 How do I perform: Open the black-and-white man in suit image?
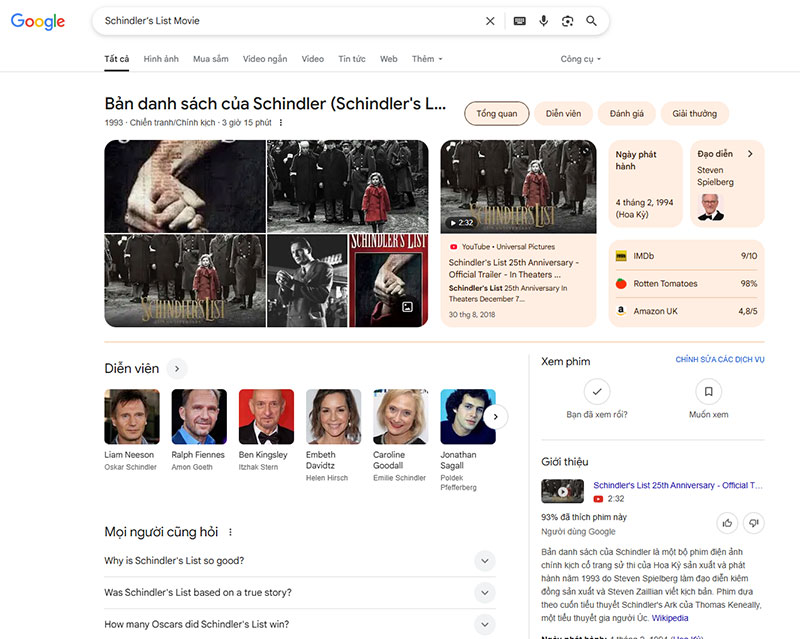tap(307, 281)
